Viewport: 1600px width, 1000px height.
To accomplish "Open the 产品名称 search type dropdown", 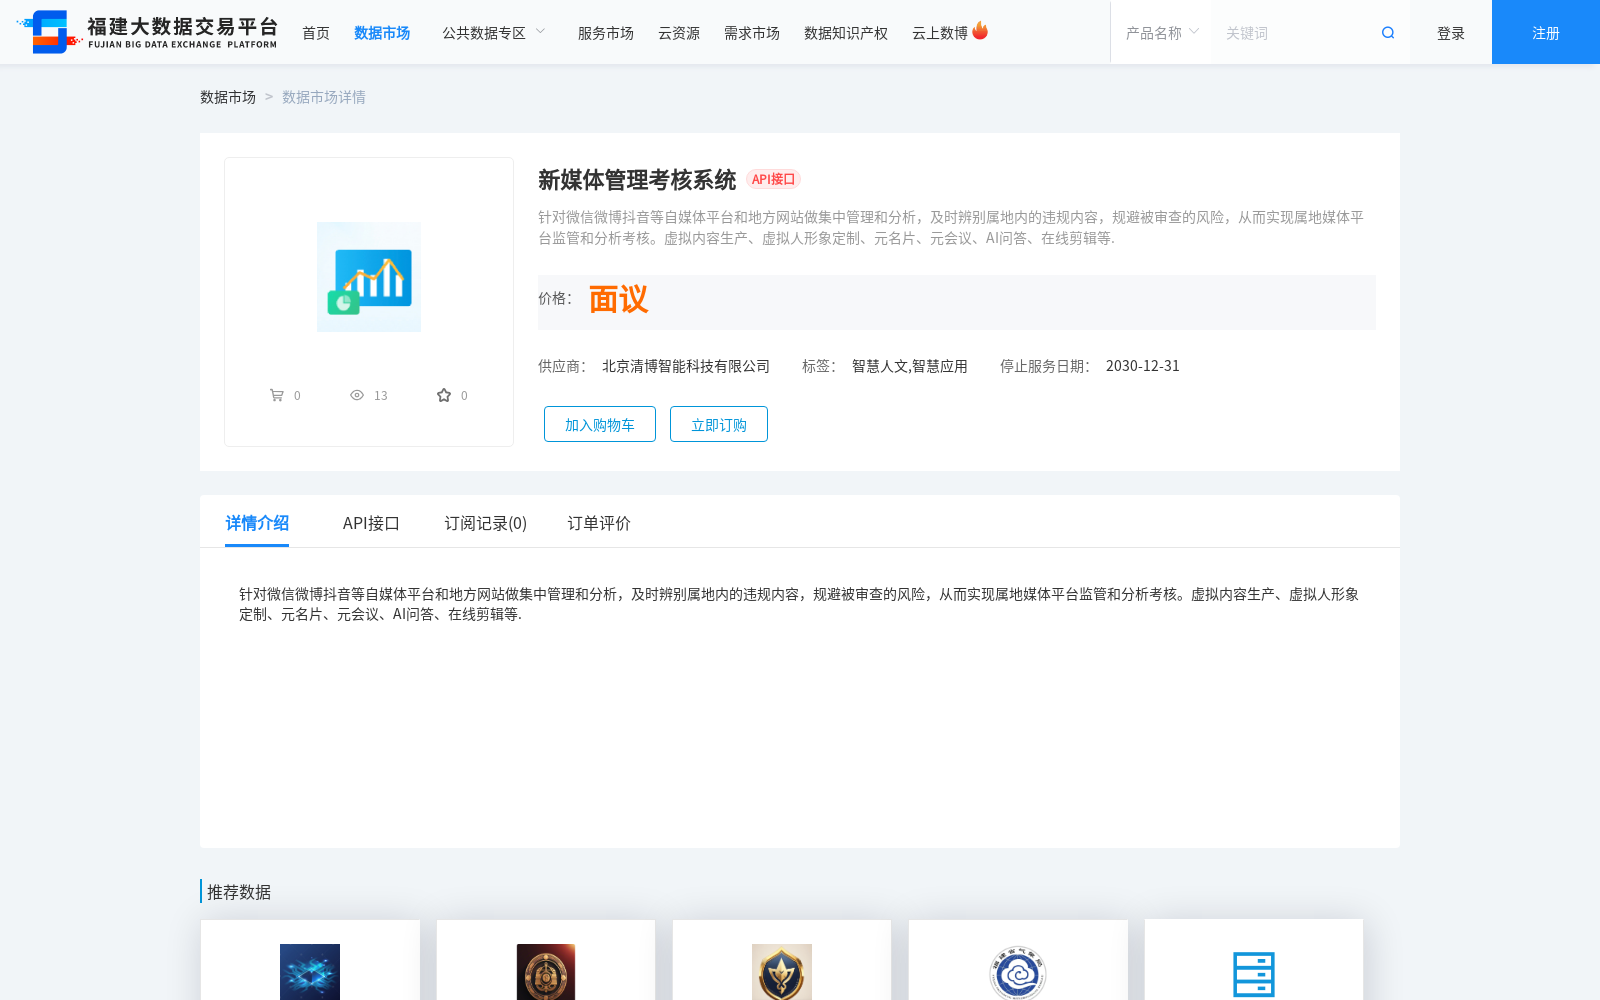I will tap(1161, 33).
